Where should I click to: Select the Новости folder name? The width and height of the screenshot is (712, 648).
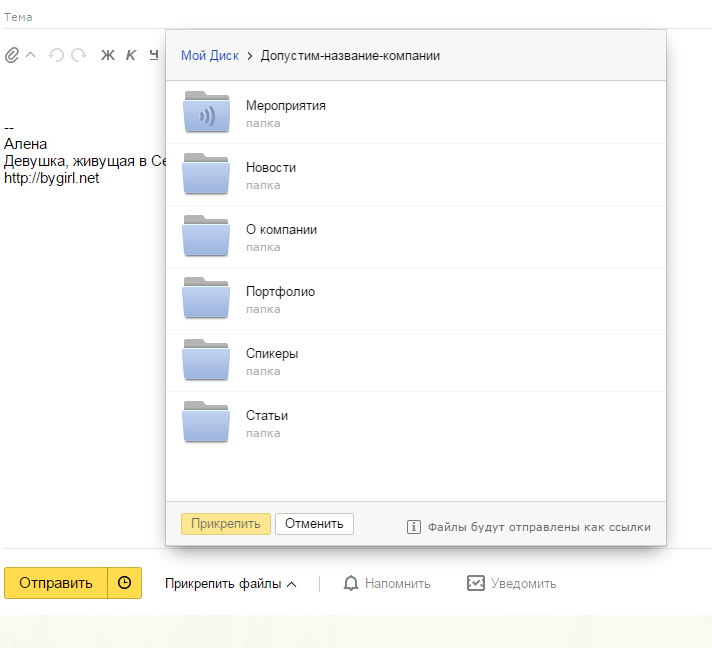click(x=271, y=168)
